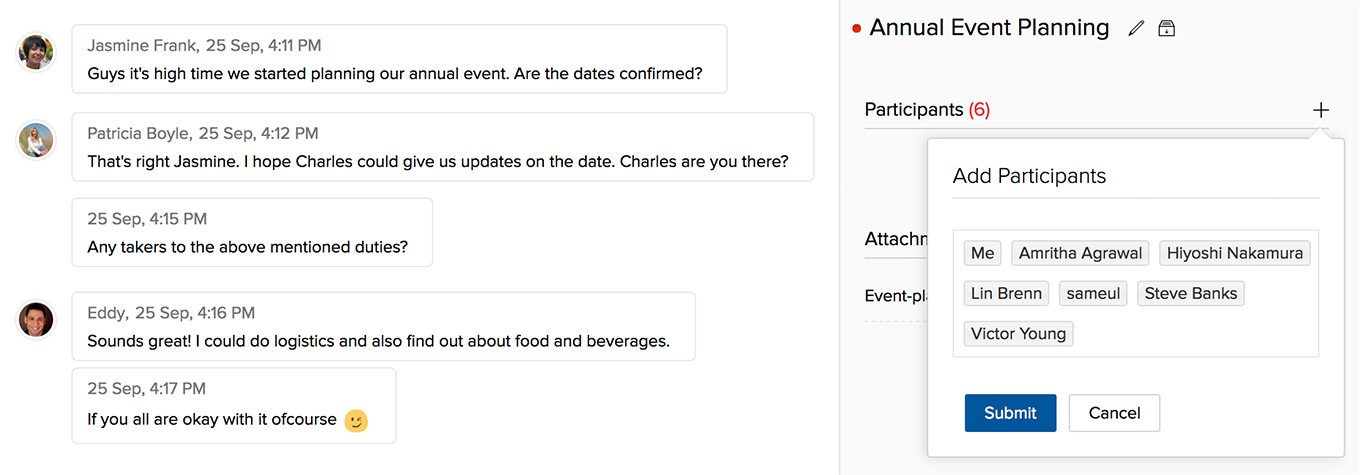Open Jasmine Frank's profile avatar
The width and height of the screenshot is (1360, 475).
coord(36,52)
